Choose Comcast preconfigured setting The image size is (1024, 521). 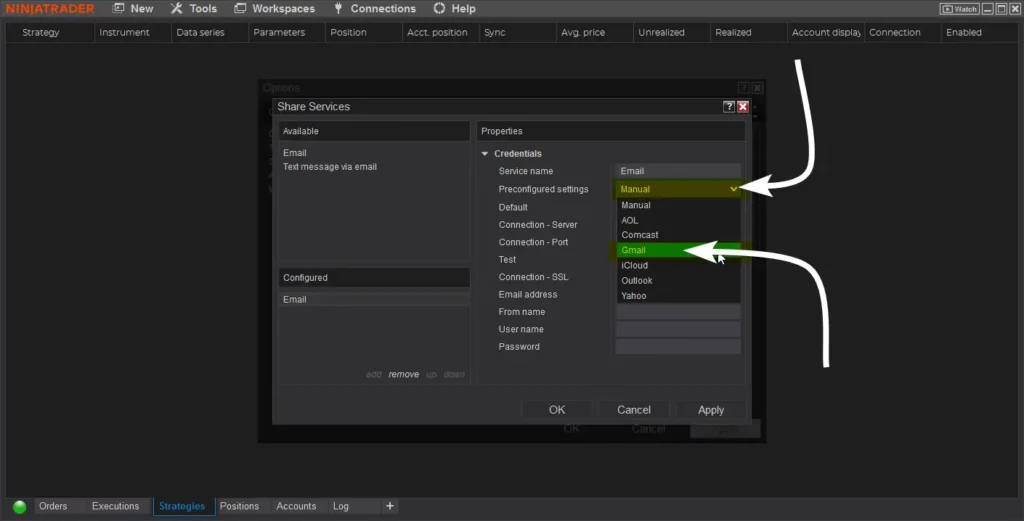pyautogui.click(x=678, y=235)
